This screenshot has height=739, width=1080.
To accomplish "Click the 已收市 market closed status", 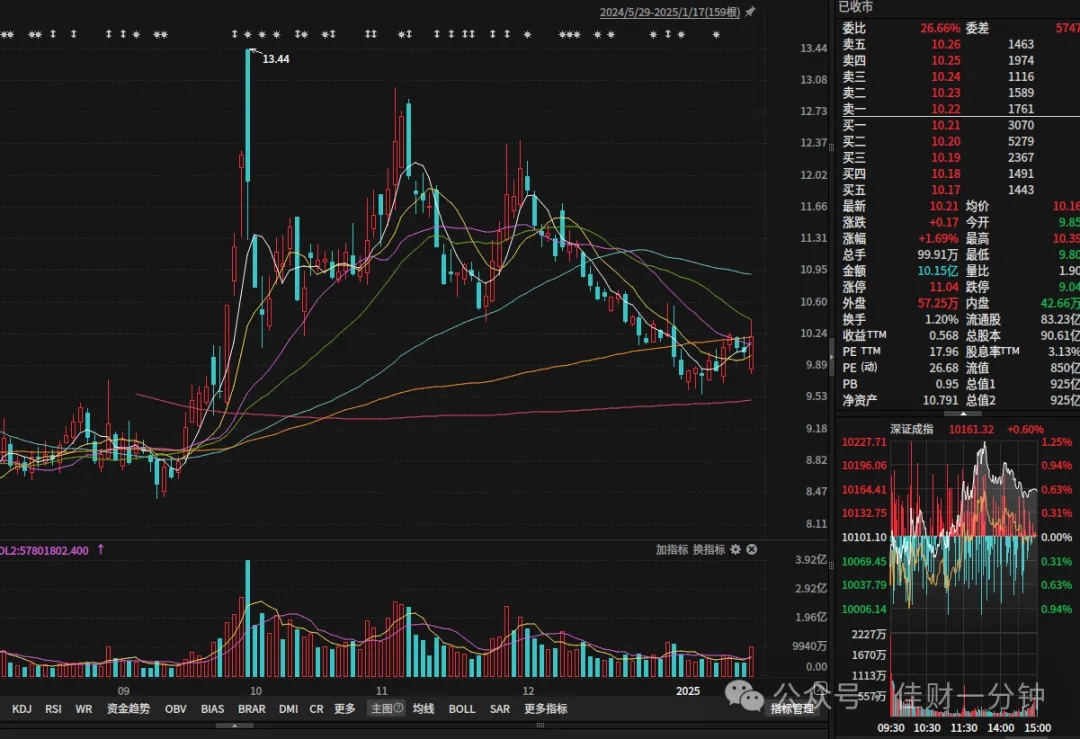I will [x=855, y=7].
